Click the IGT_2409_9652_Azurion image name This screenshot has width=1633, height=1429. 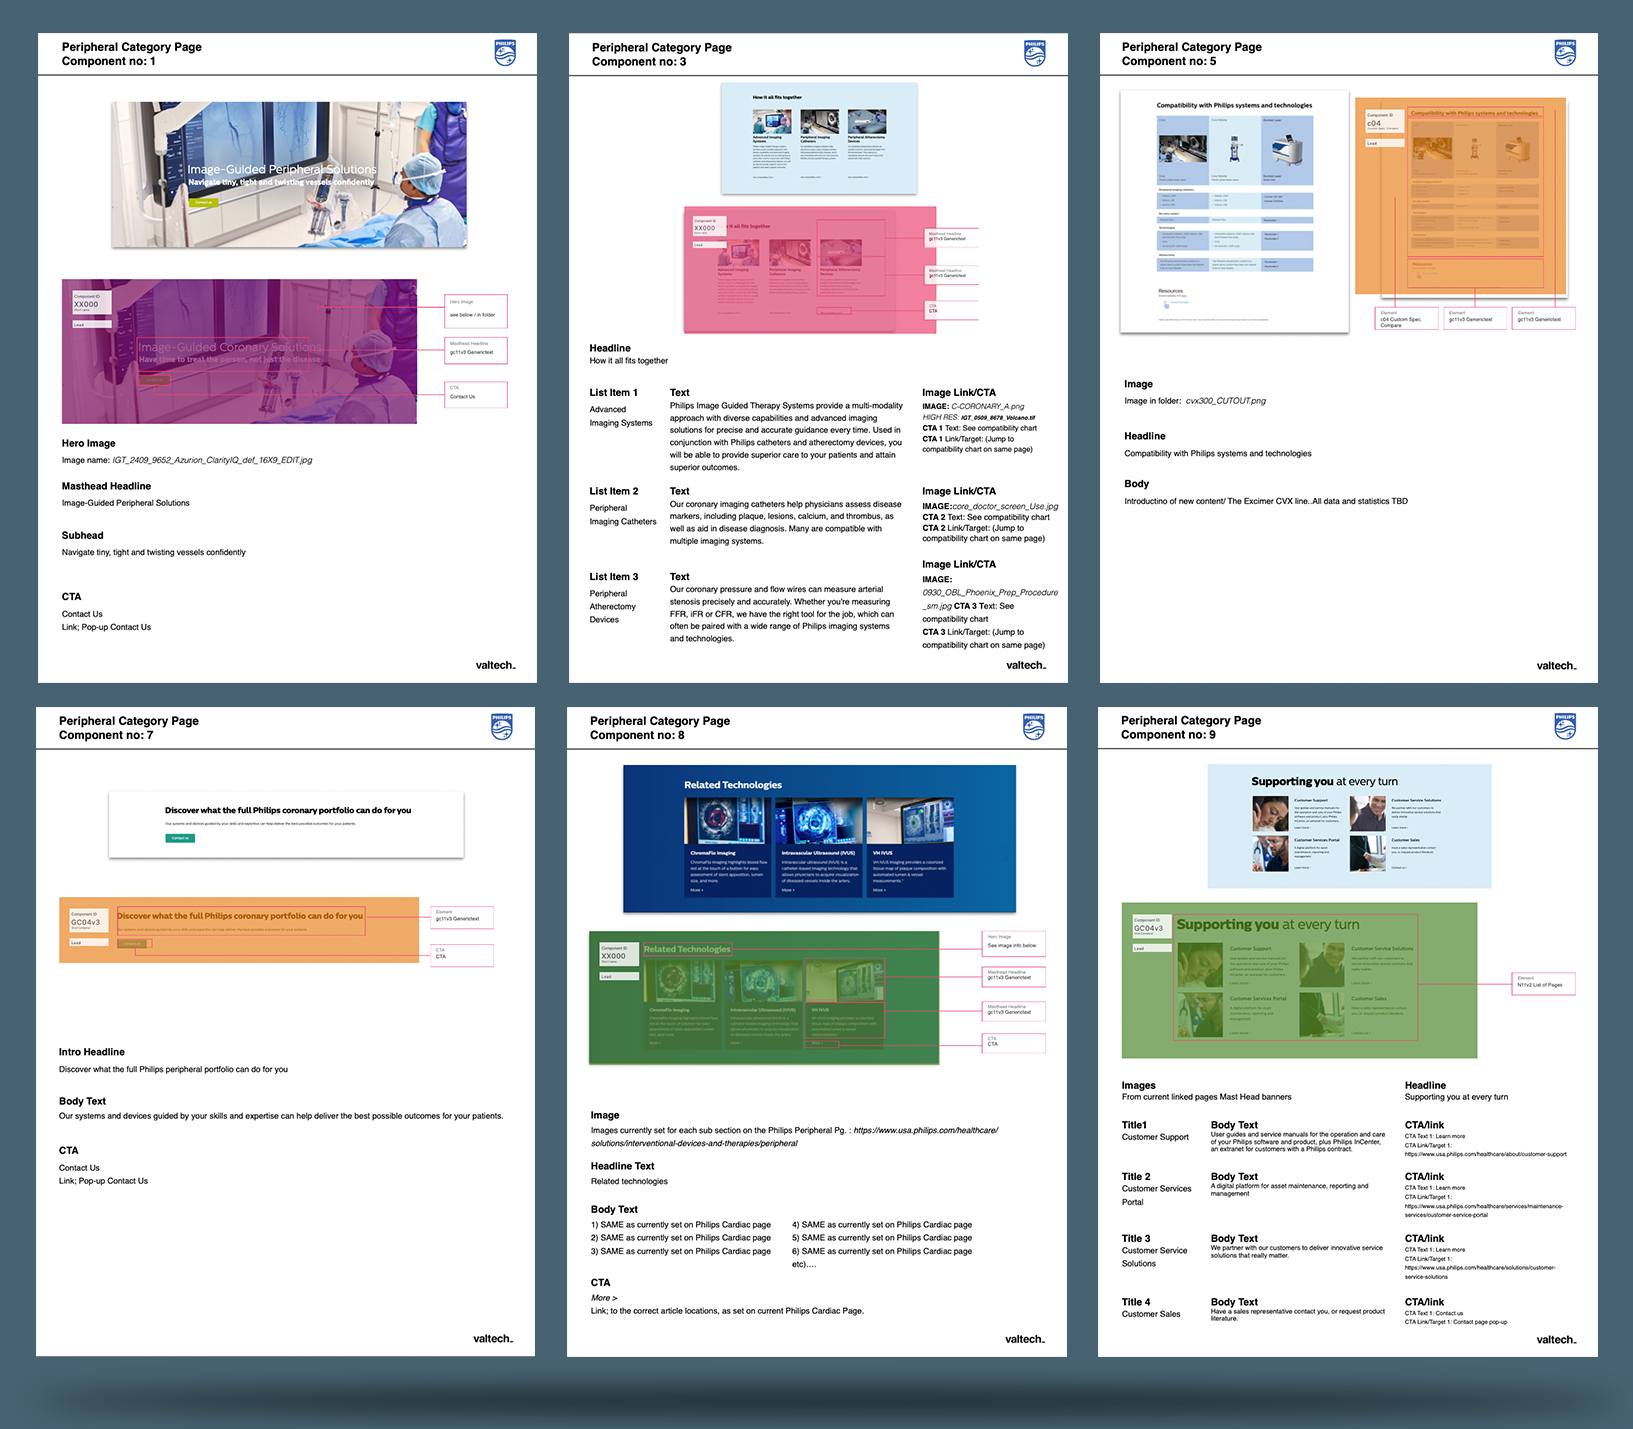coord(212,460)
